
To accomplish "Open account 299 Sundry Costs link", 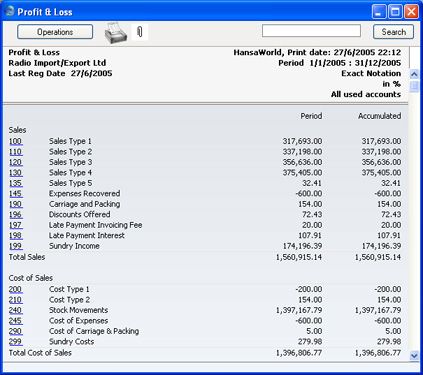I will pos(15,342).
